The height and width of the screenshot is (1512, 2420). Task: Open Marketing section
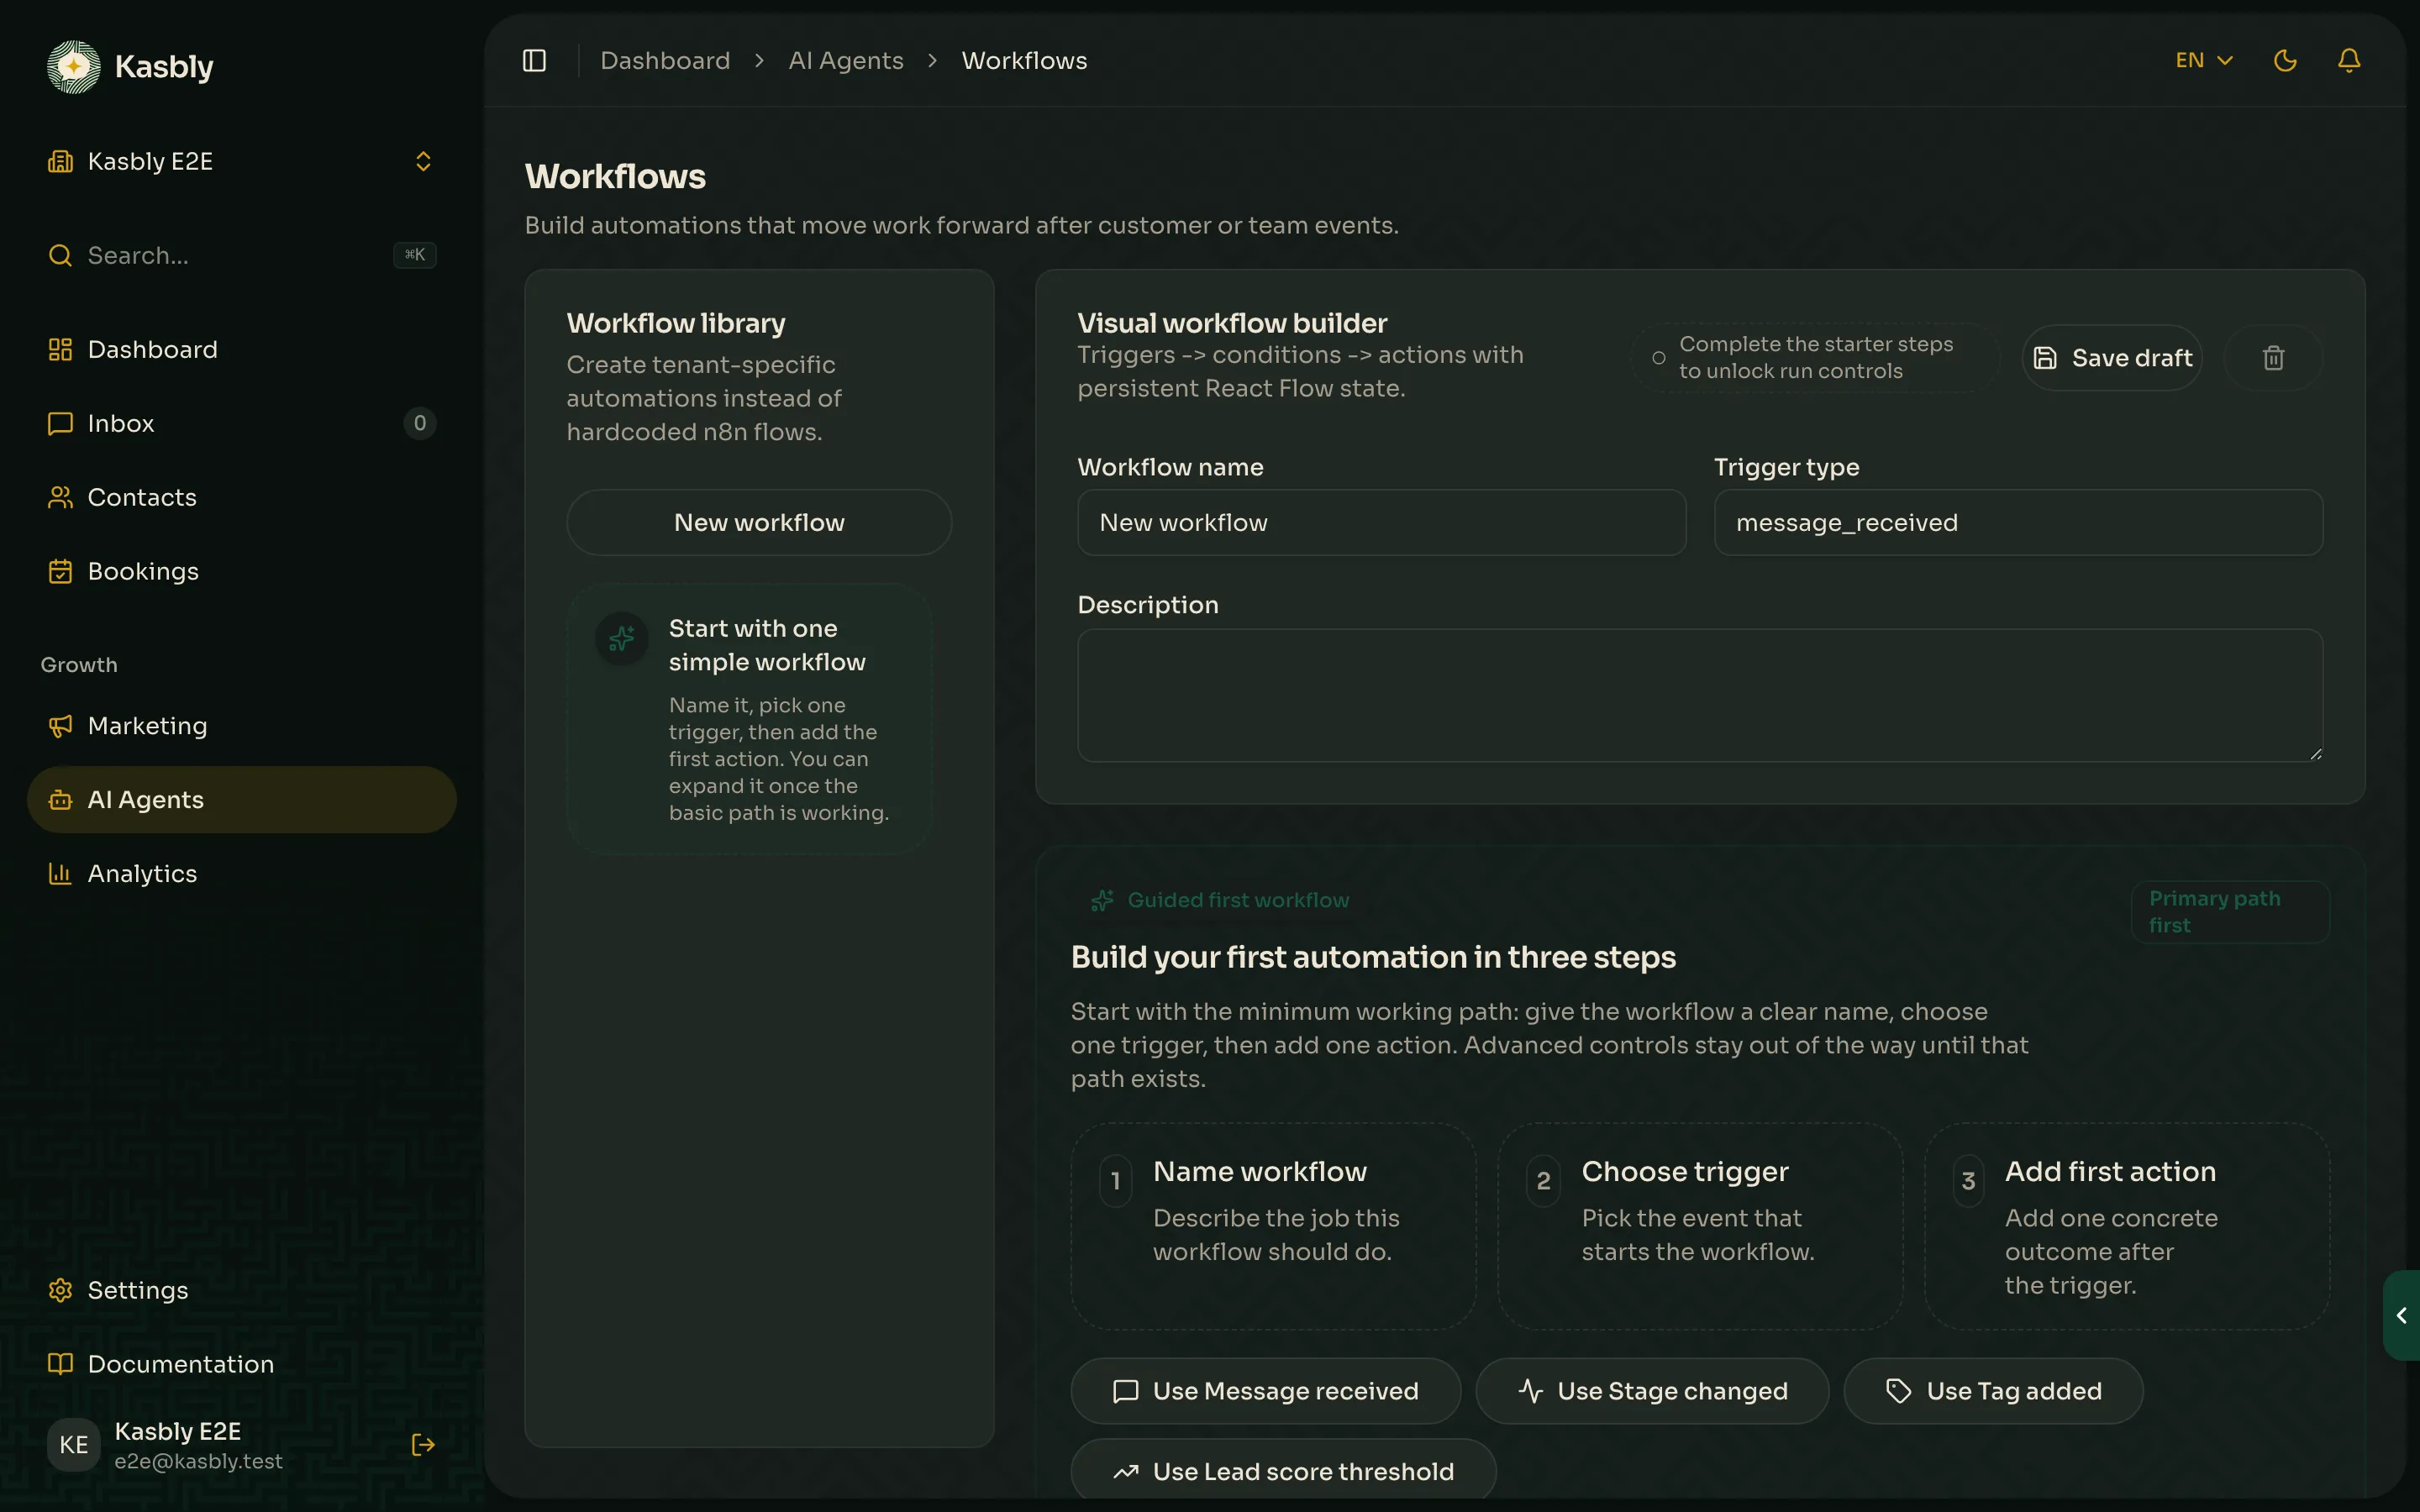coord(241,725)
